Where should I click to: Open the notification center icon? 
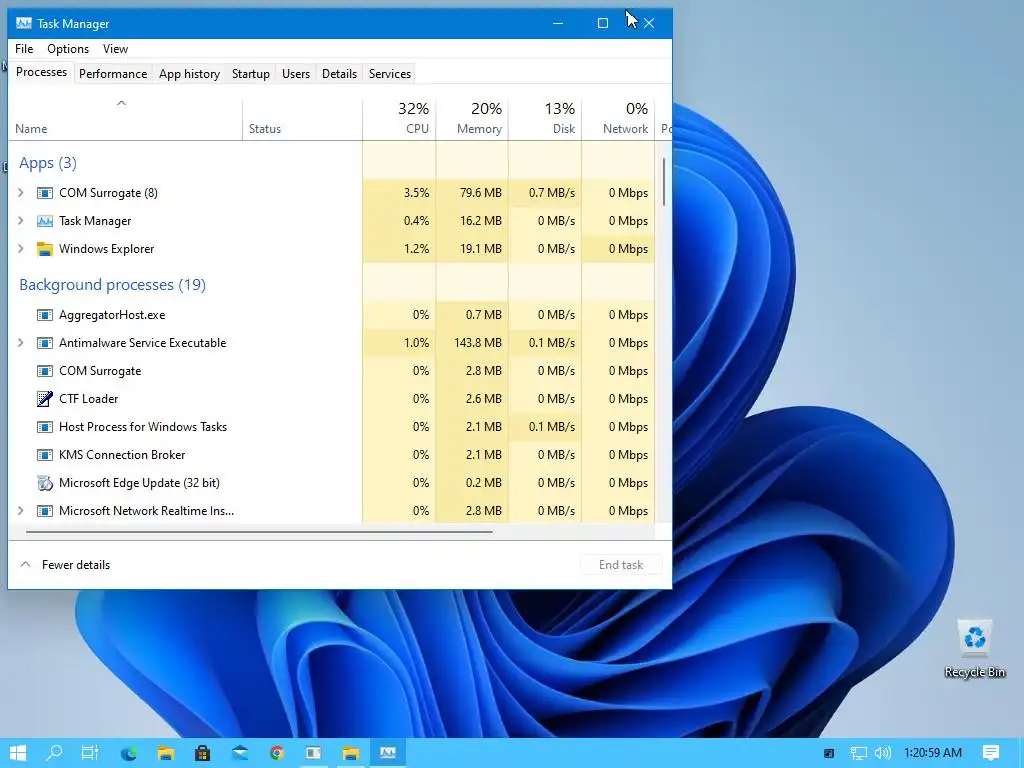pos(991,753)
